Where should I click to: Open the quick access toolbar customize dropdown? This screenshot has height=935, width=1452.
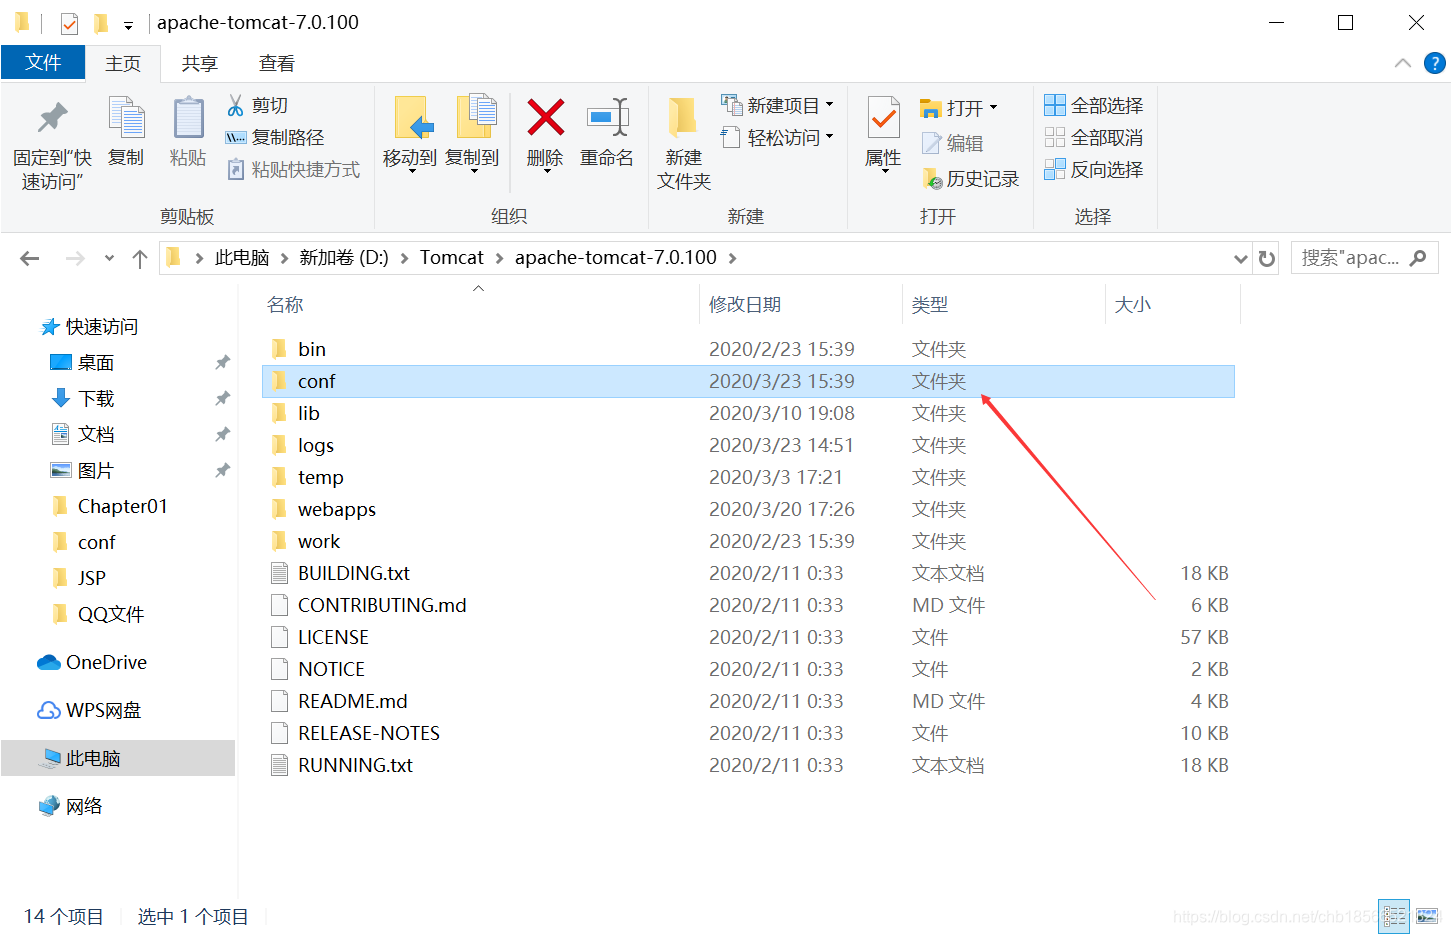coord(128,24)
